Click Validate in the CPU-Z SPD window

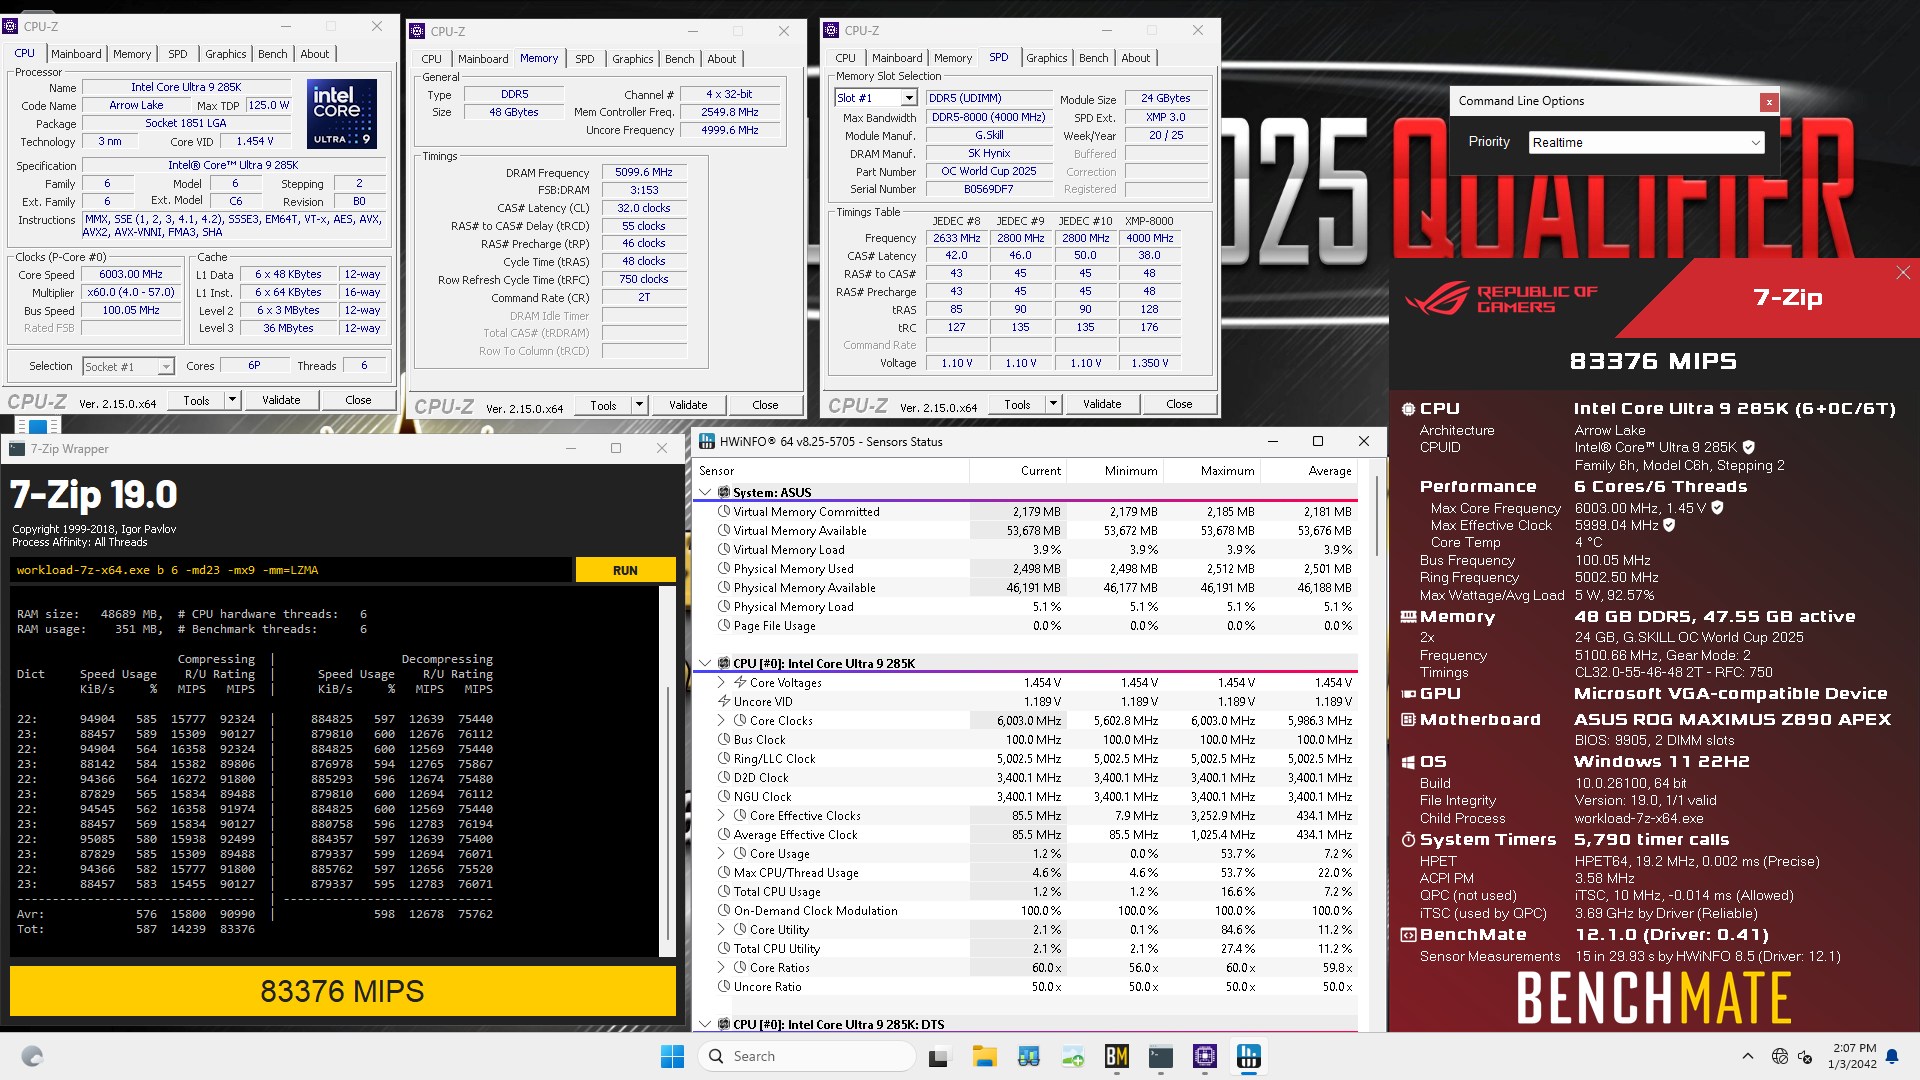pyautogui.click(x=1102, y=404)
